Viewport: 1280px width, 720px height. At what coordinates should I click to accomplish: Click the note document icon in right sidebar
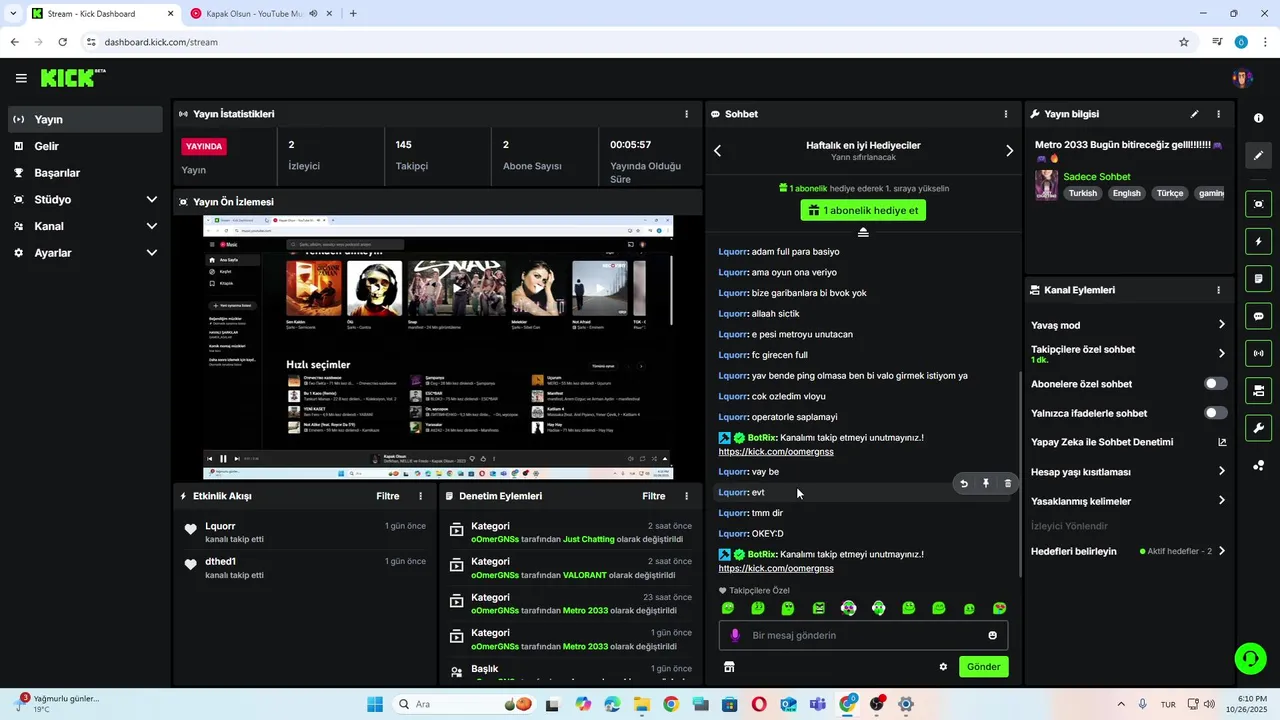1258,278
